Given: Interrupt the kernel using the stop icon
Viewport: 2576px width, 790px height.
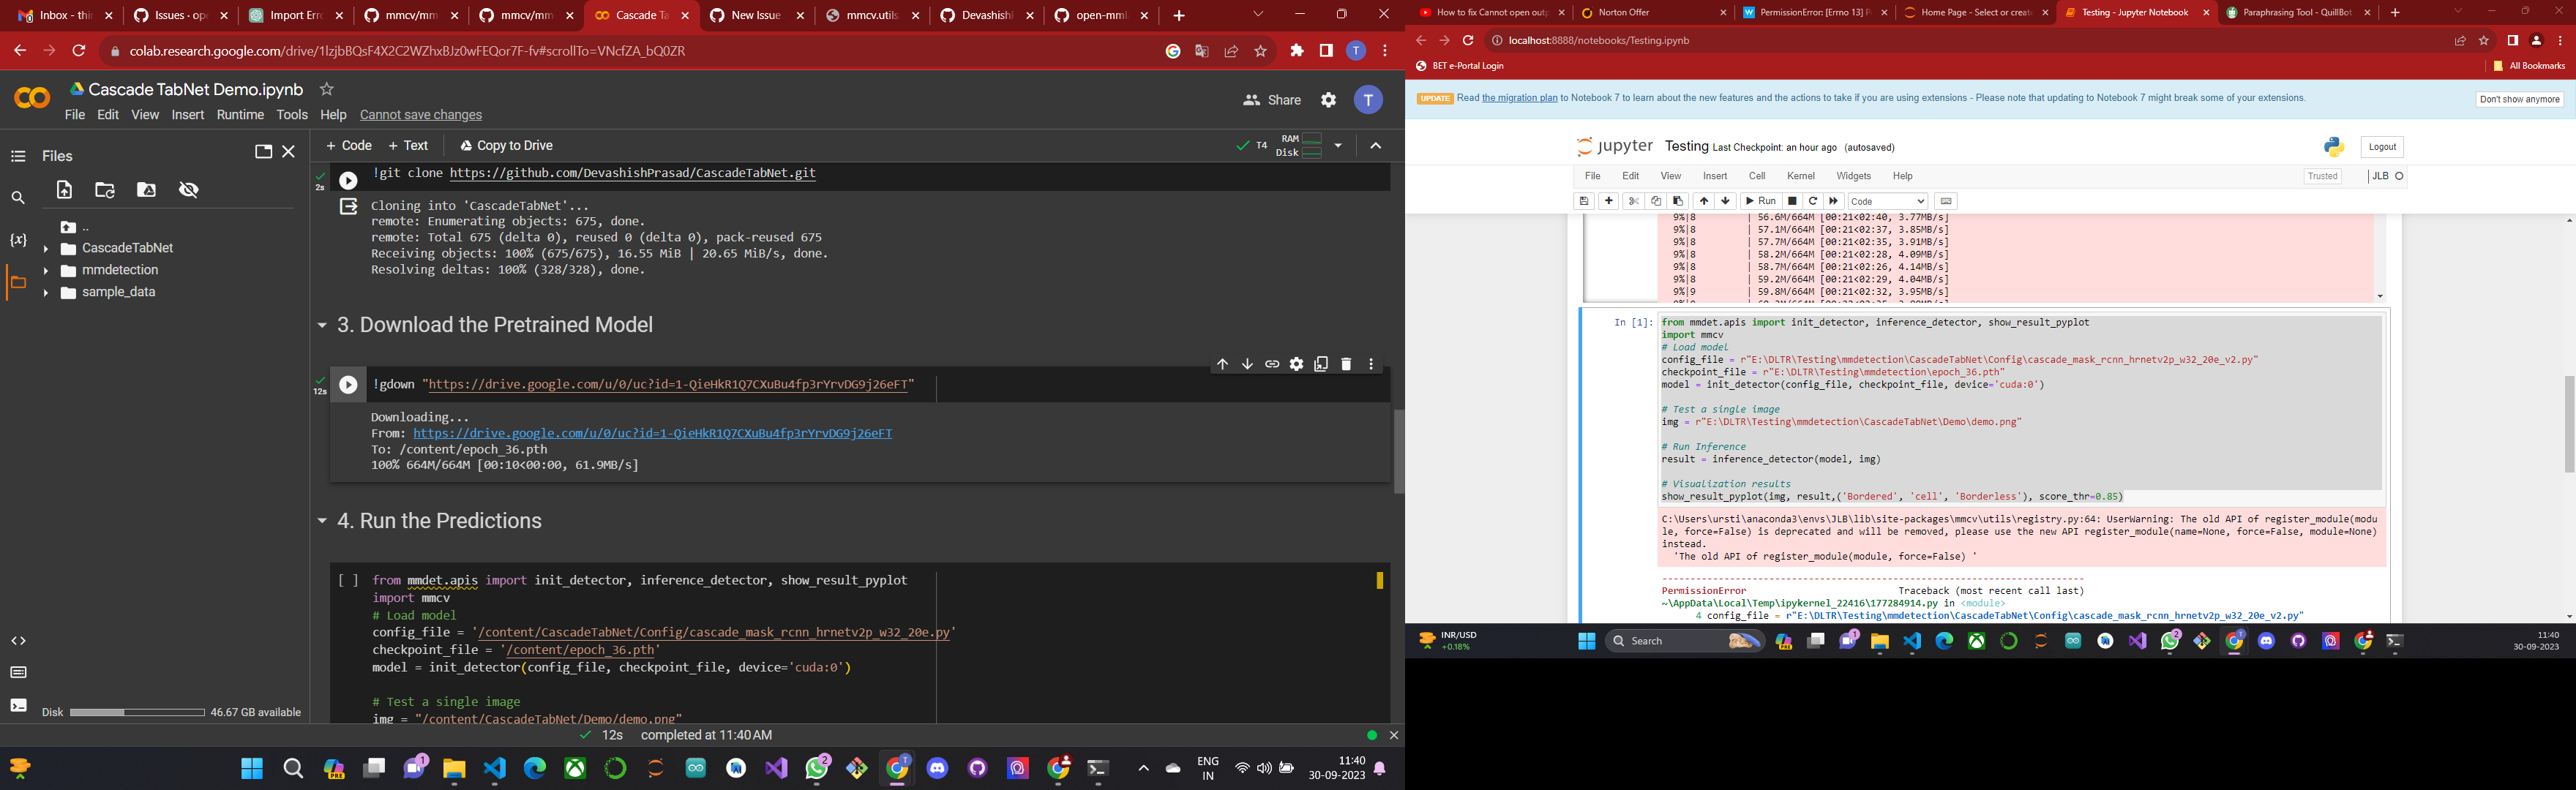Looking at the screenshot, I should tap(1794, 201).
